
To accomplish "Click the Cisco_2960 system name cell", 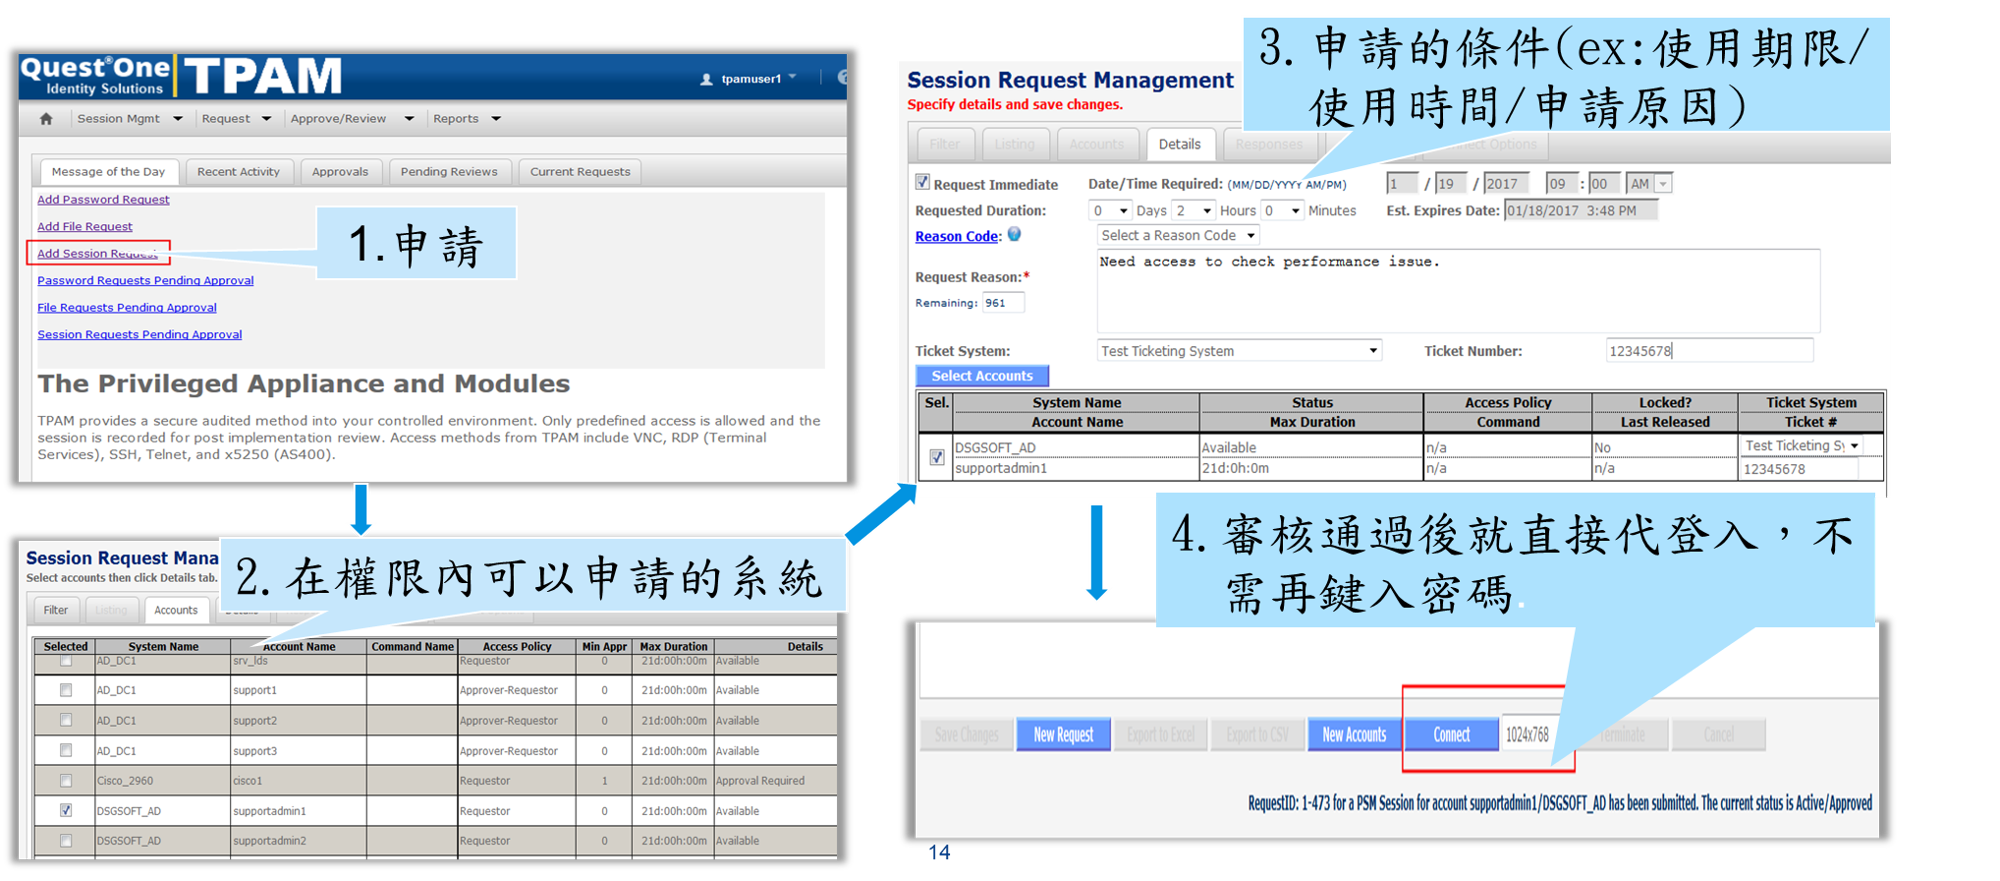I will [162, 781].
